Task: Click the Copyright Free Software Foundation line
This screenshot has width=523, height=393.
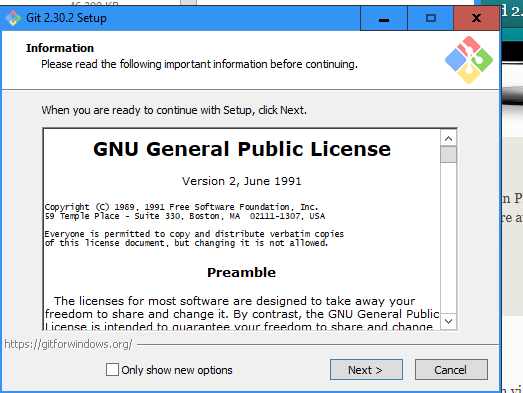Action: 181,207
